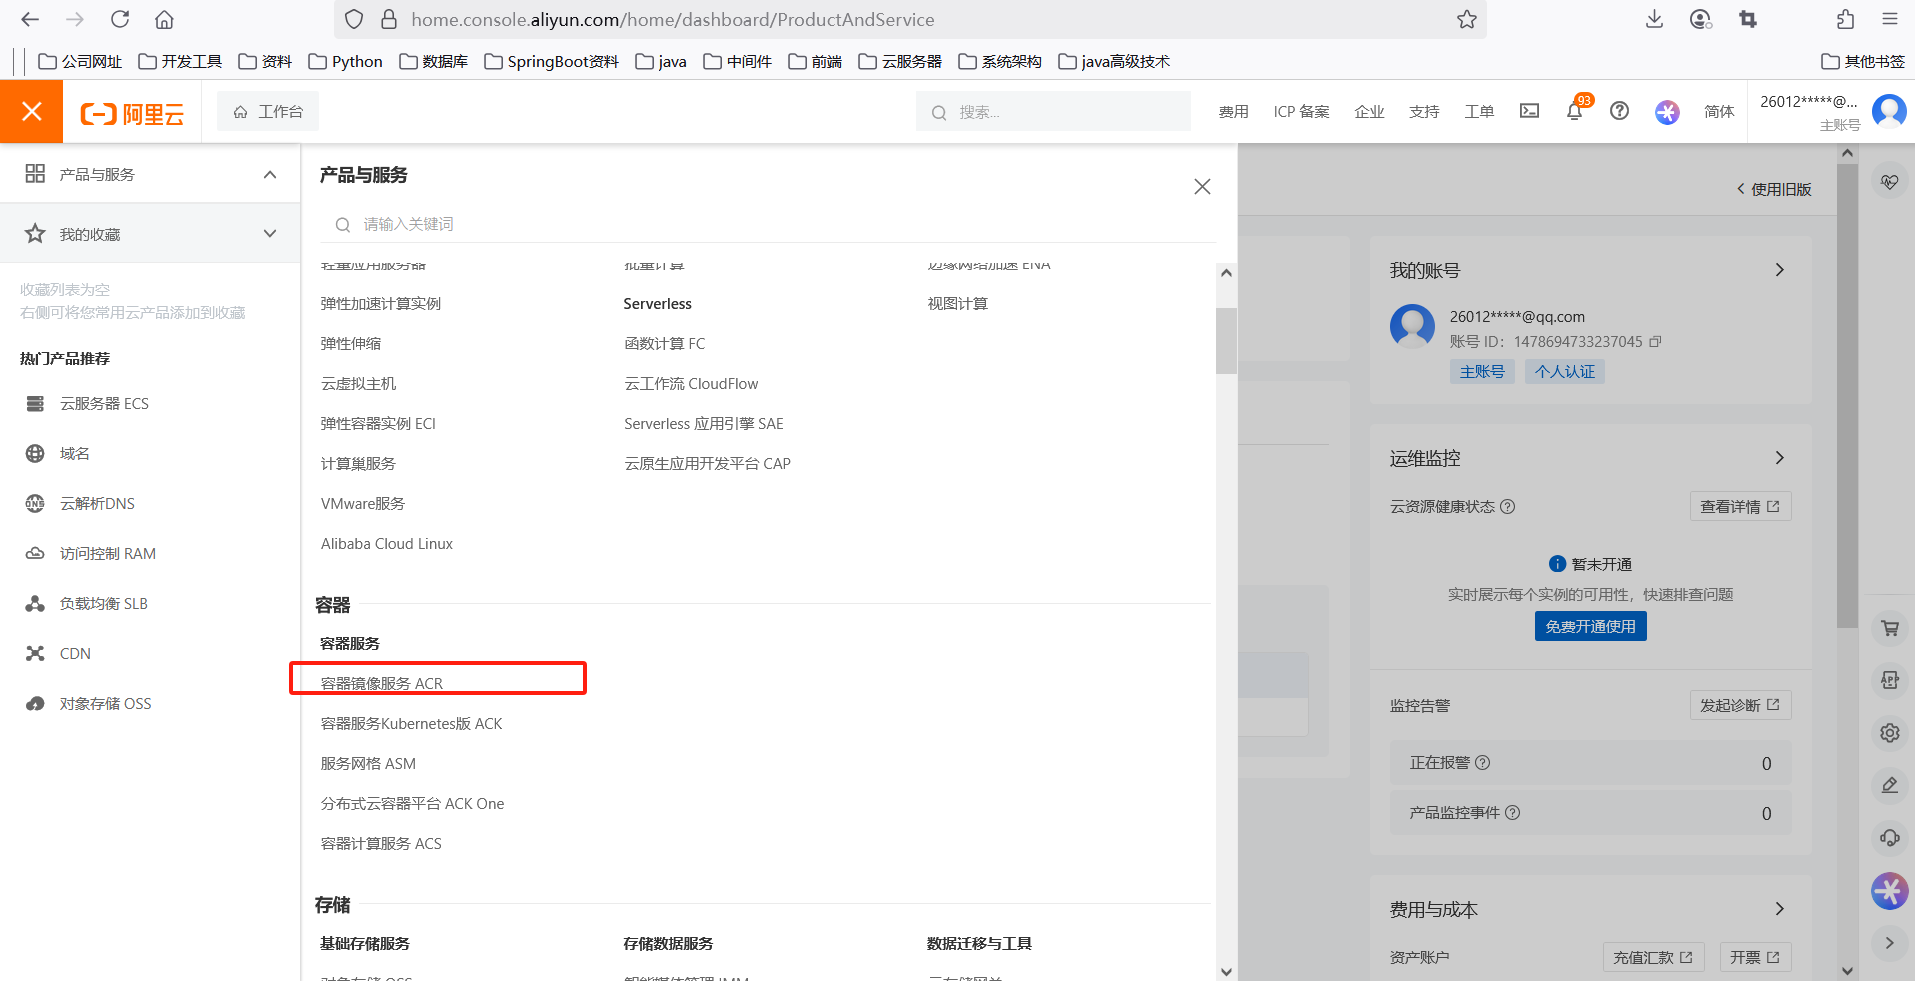Open 域名 in sidebar
The image size is (1915, 981).
[74, 454]
